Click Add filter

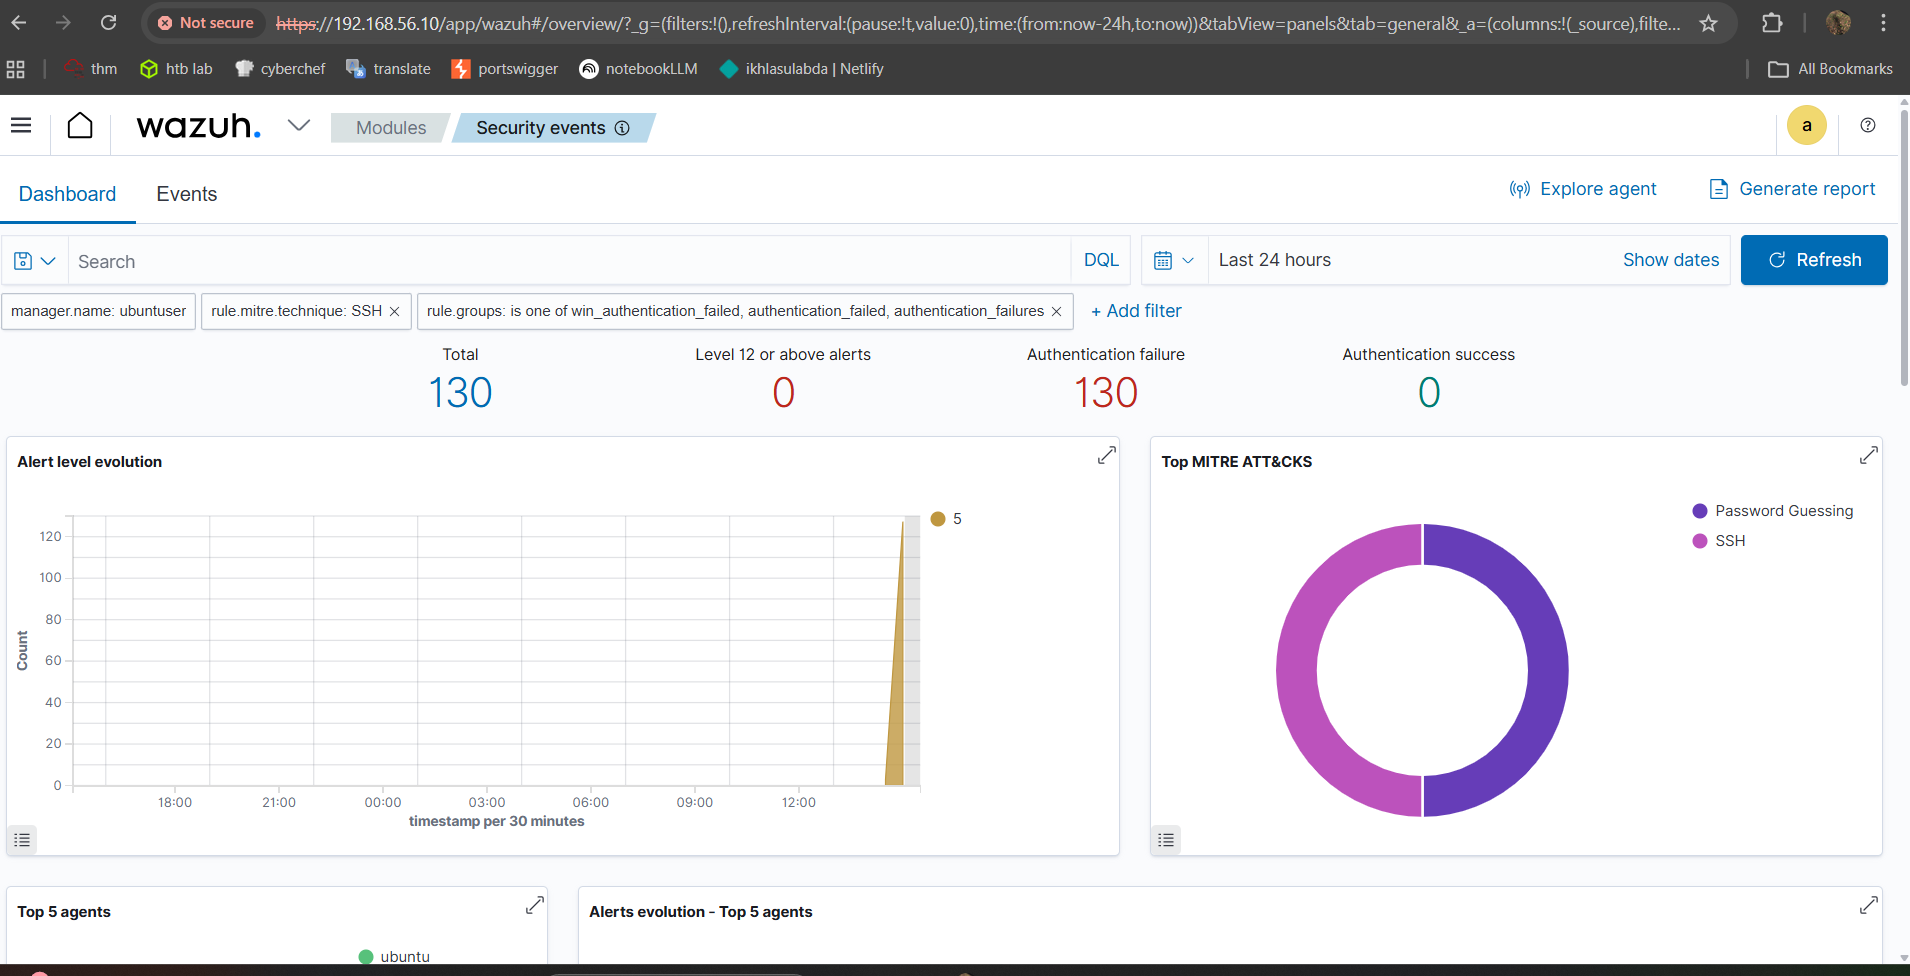(1136, 311)
